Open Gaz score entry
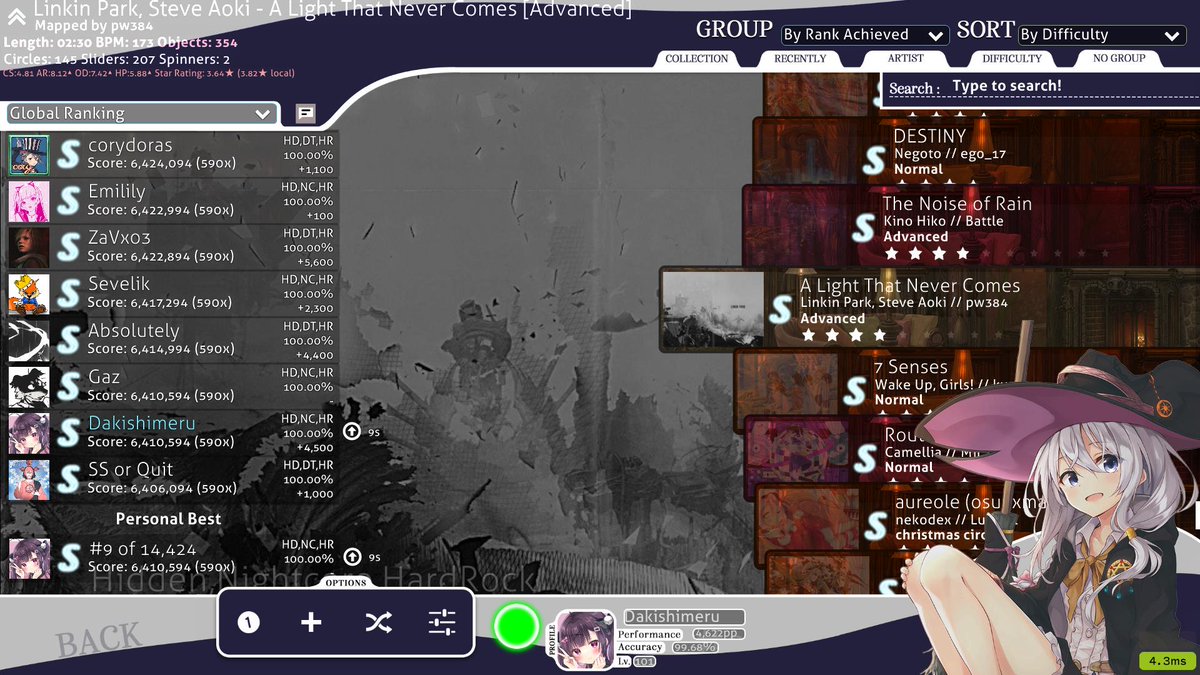Image resolution: width=1200 pixels, height=675 pixels. click(x=171, y=386)
